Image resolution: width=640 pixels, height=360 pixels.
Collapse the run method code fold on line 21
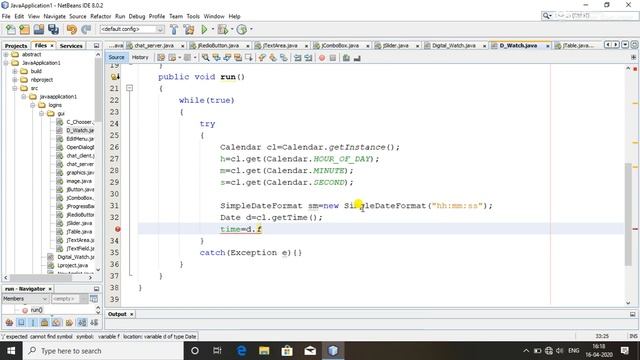(129, 88)
